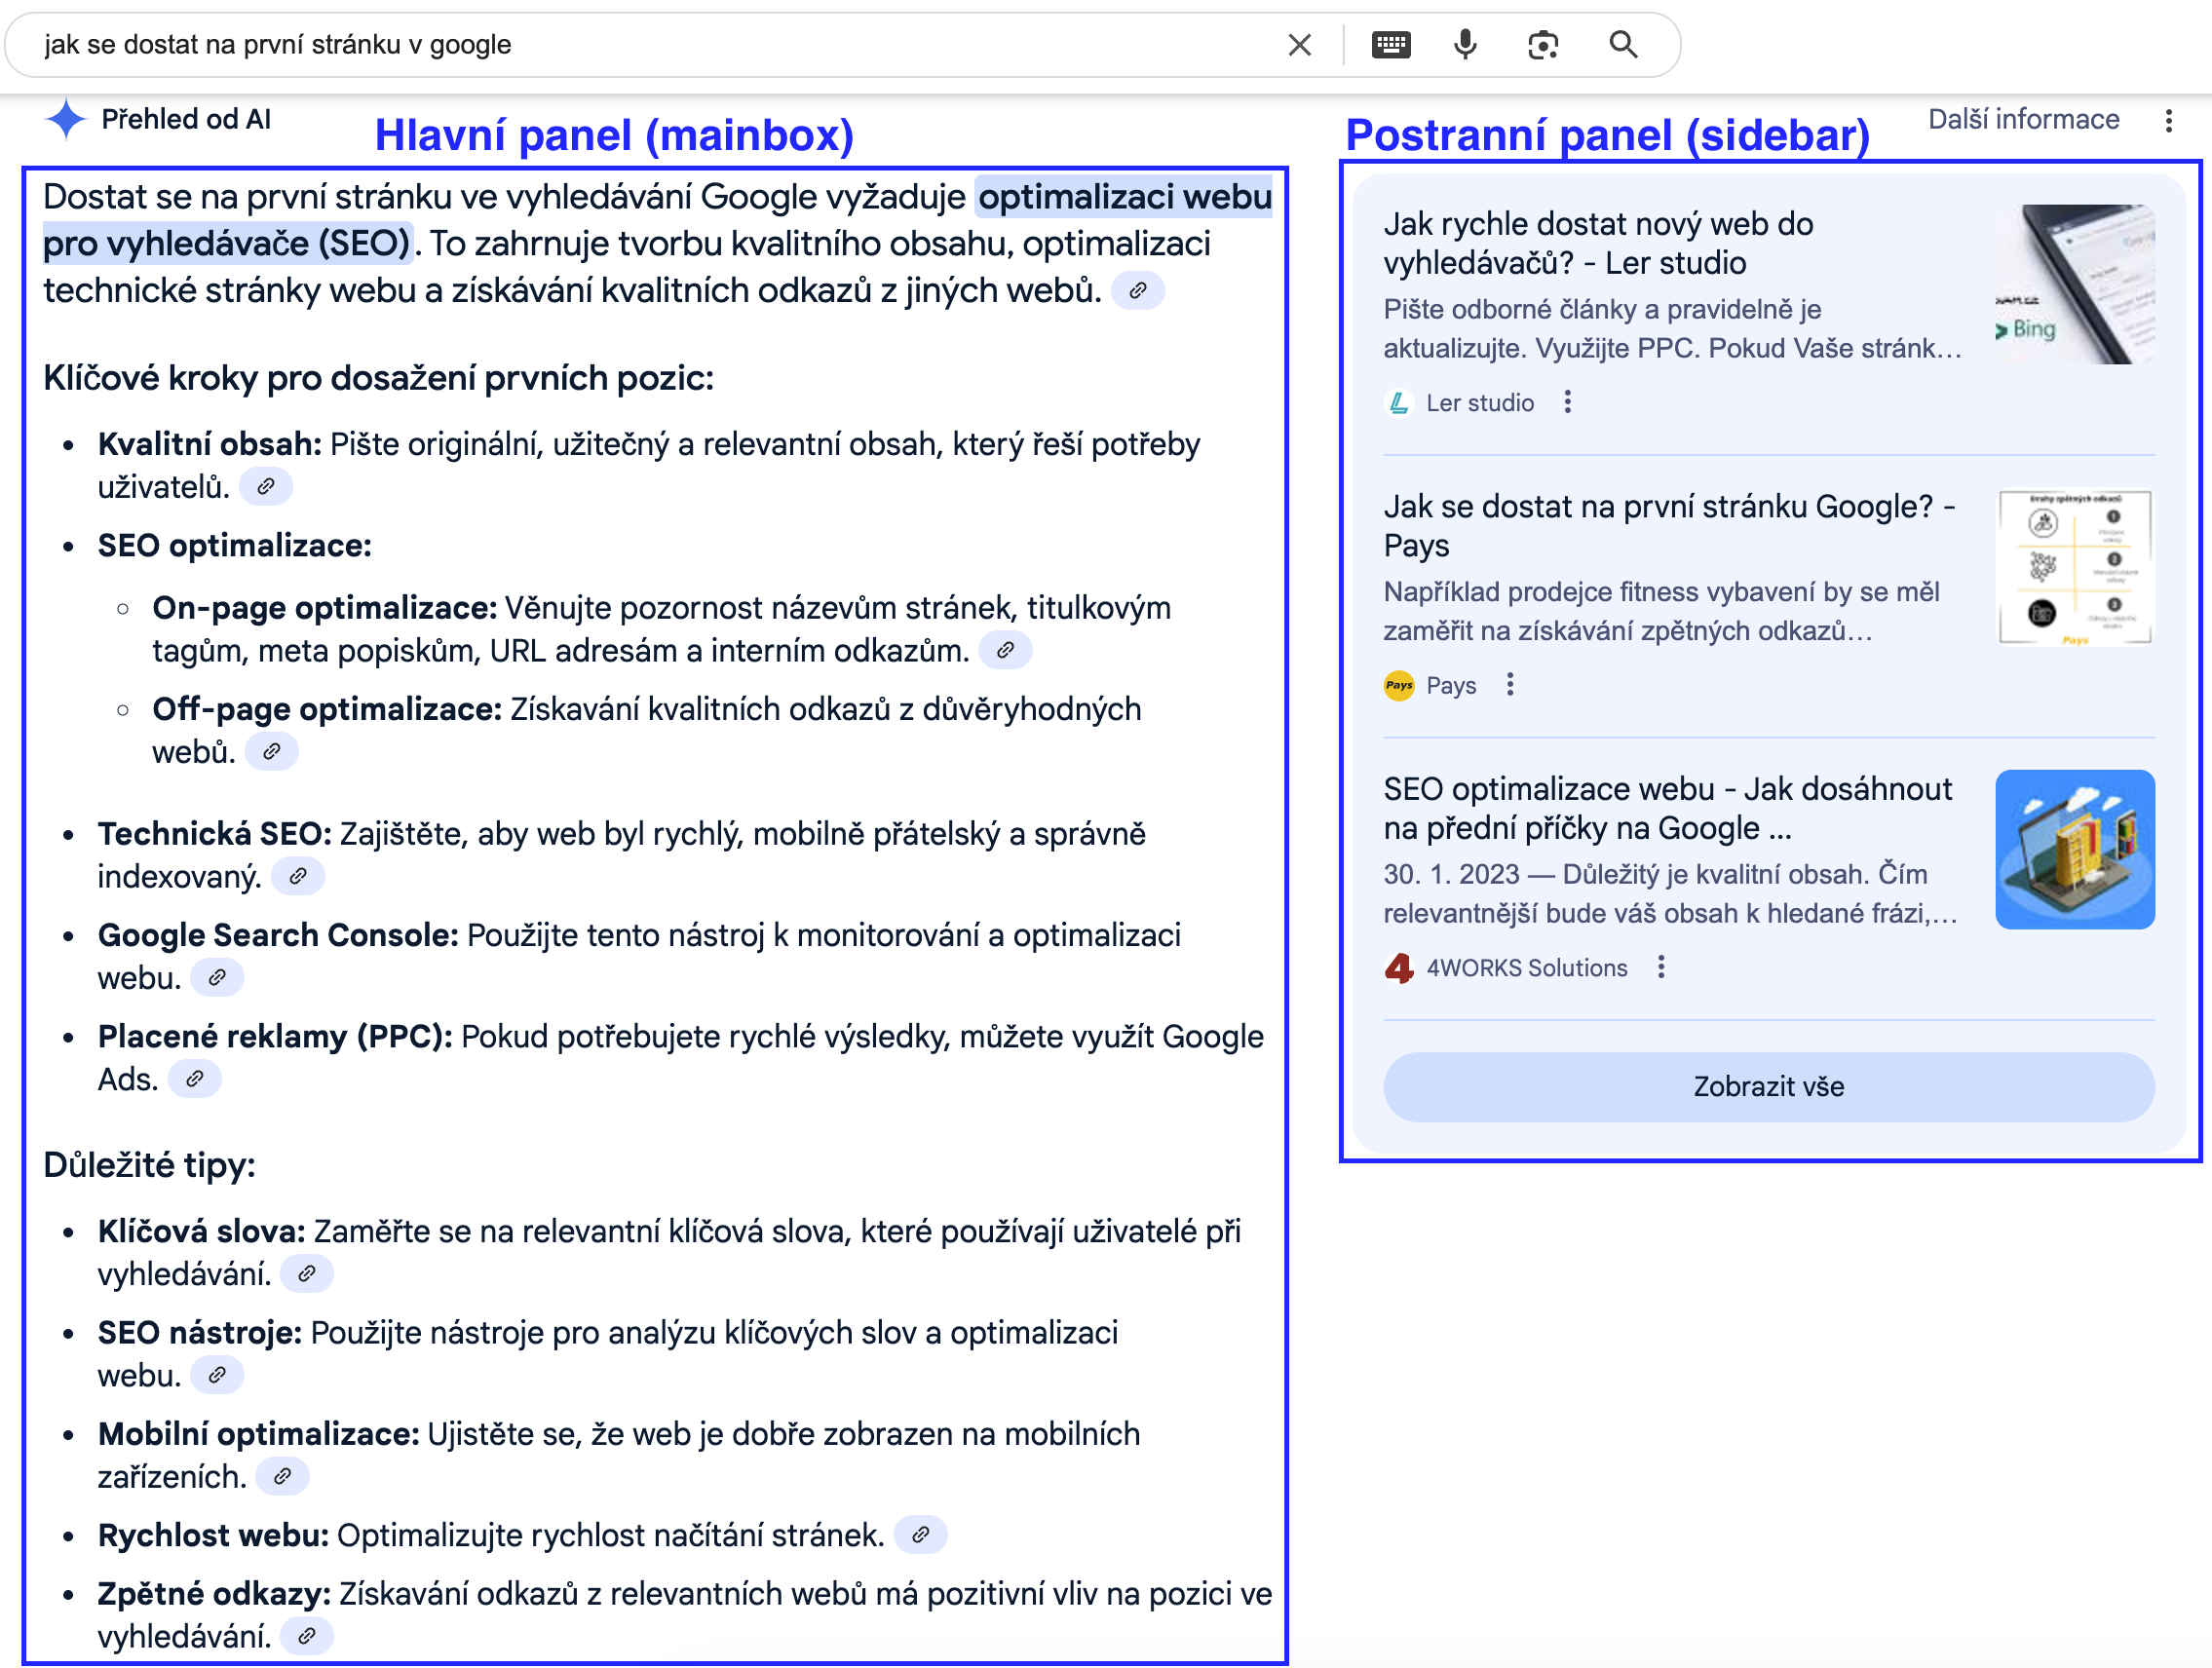Click the Pays infographic thumbnail
The width and height of the screenshot is (2212, 1668).
coord(2075,567)
